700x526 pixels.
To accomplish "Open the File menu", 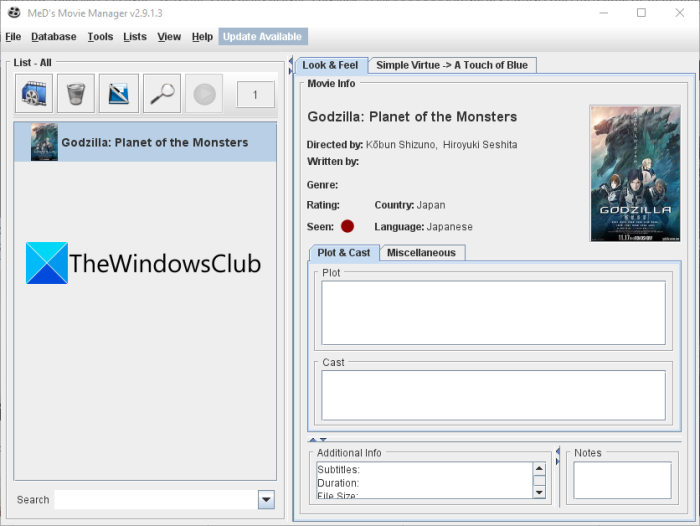I will coord(13,37).
